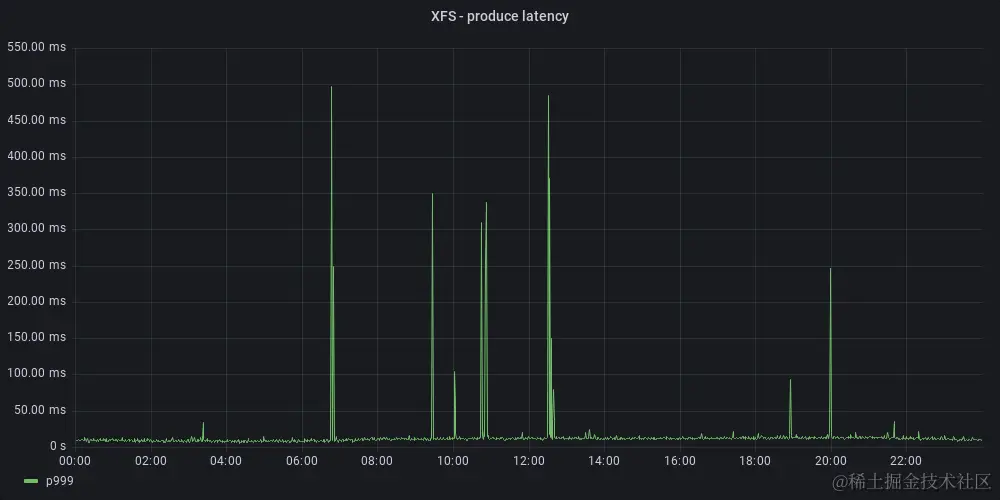1000x500 pixels.
Task: Click the 18:00 time axis label
Action: 755,460
